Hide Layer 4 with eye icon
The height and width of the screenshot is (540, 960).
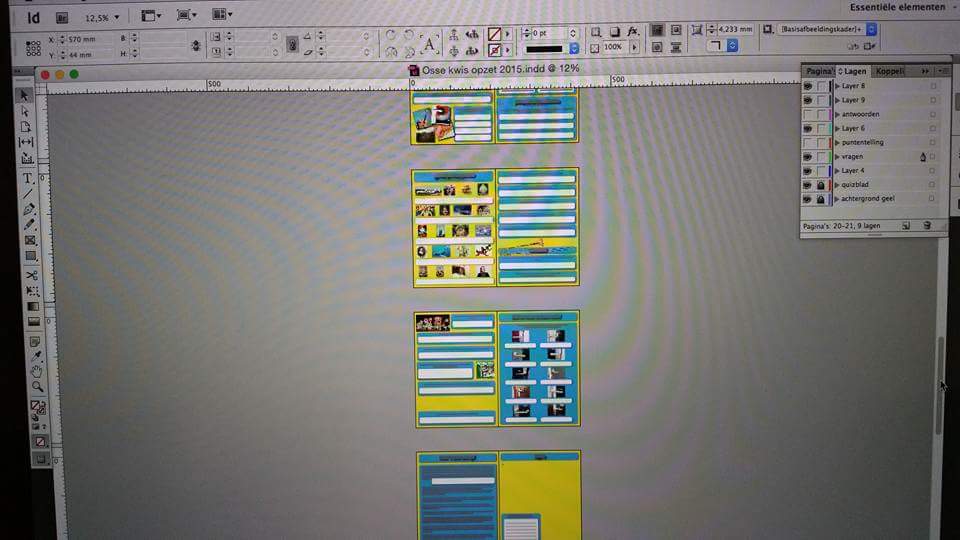pyautogui.click(x=808, y=171)
